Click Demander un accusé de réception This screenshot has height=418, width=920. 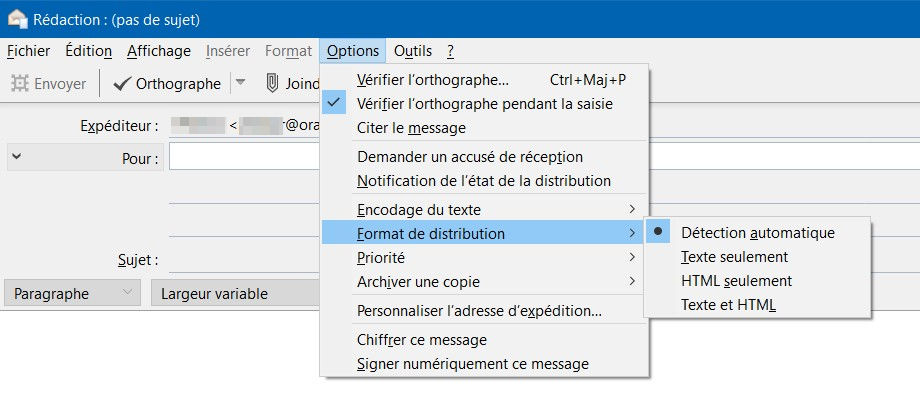coord(469,157)
